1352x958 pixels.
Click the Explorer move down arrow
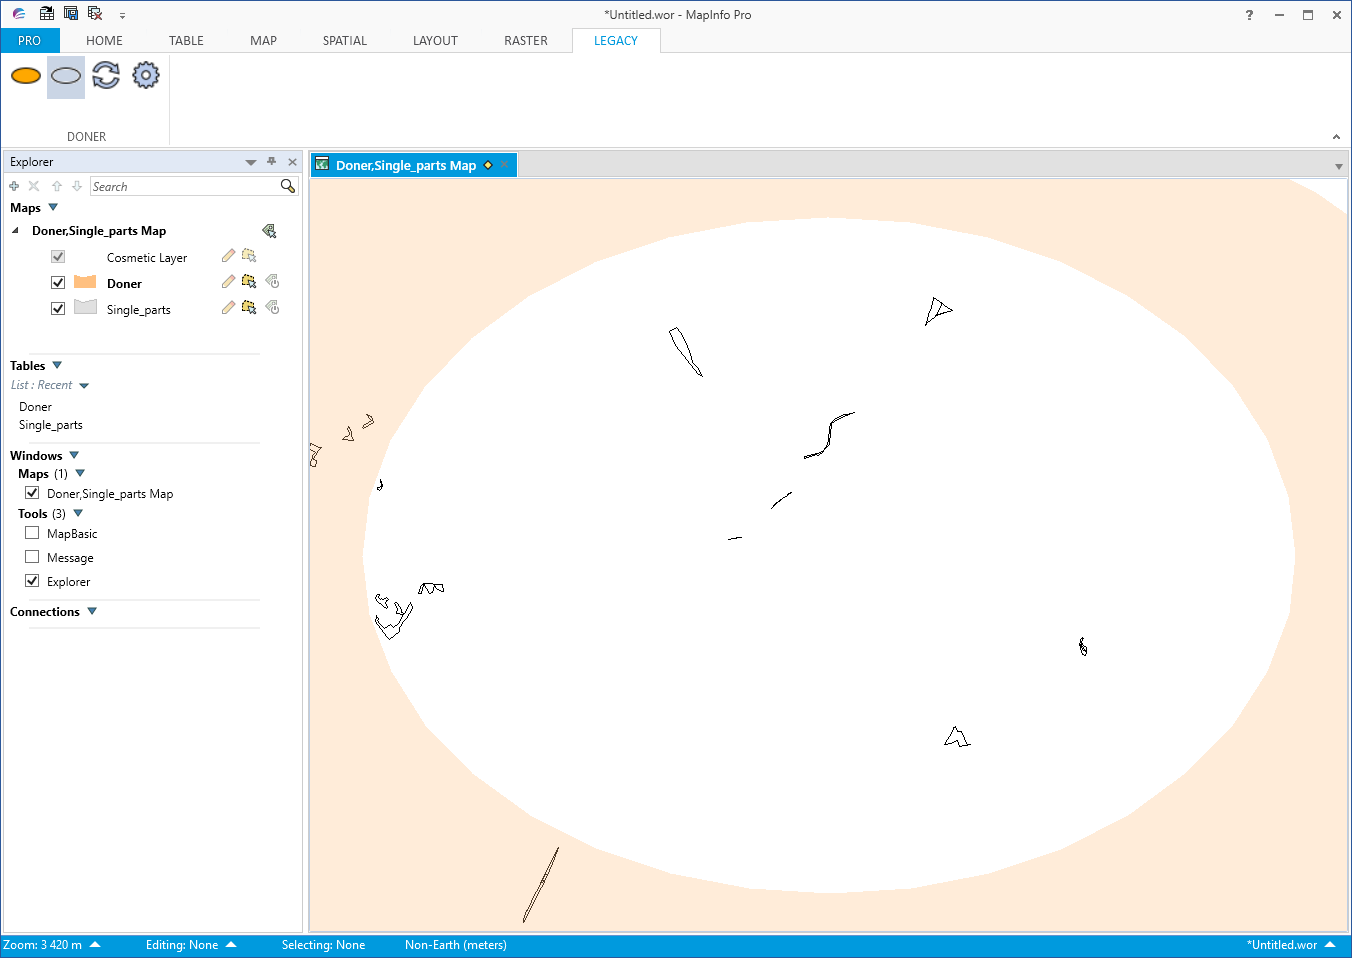77,186
